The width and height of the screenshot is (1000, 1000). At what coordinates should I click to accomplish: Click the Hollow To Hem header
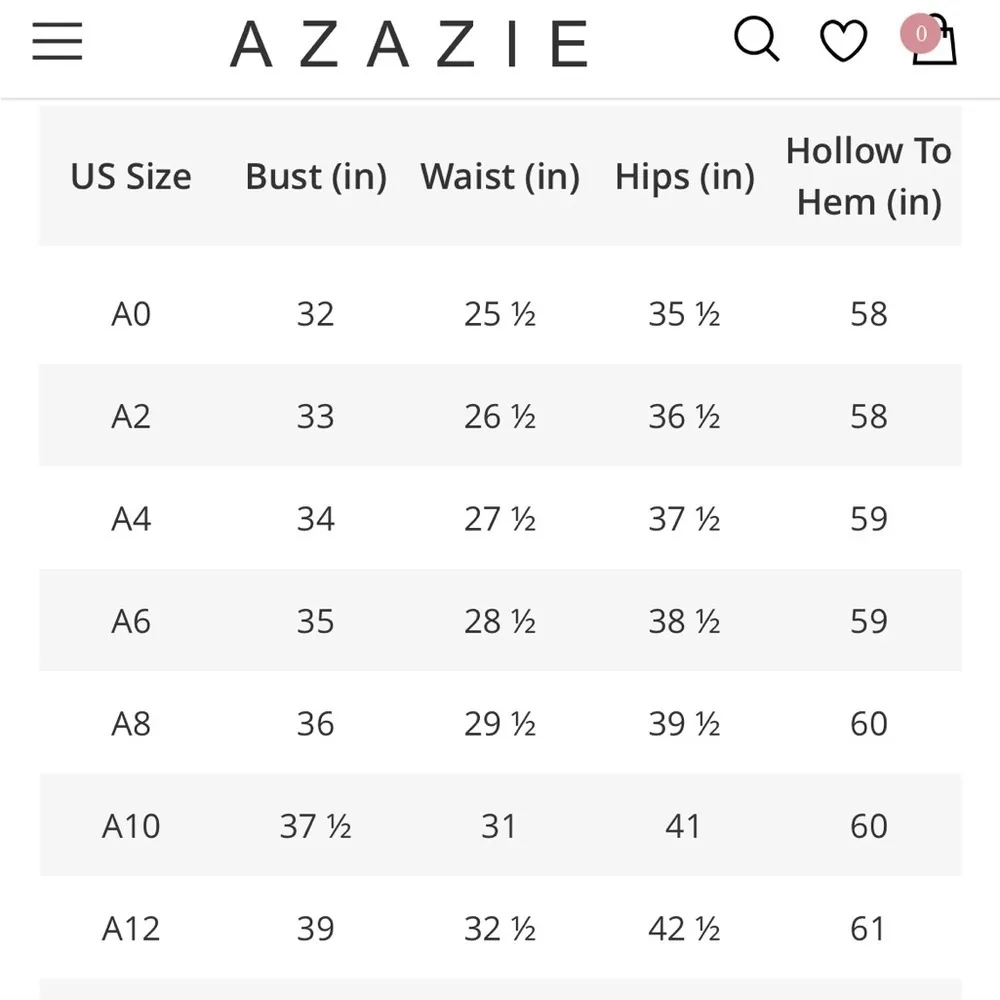point(868,177)
